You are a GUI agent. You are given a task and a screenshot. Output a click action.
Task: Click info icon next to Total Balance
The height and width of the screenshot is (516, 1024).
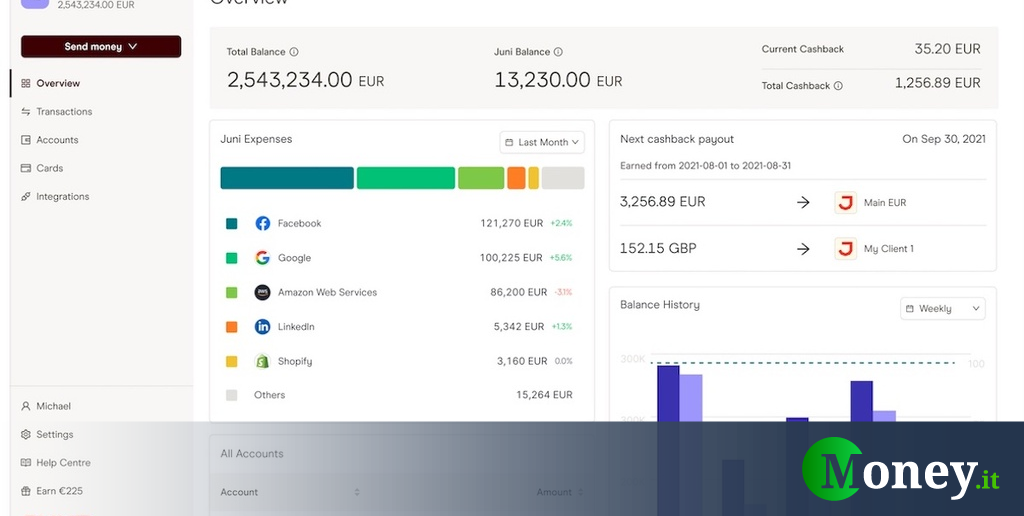[x=294, y=52]
